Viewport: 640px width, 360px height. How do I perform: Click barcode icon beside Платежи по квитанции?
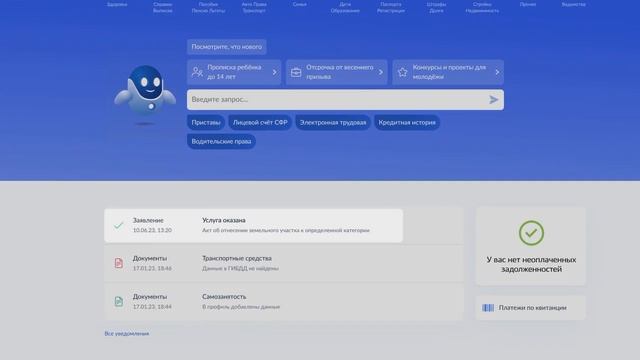[x=488, y=308]
